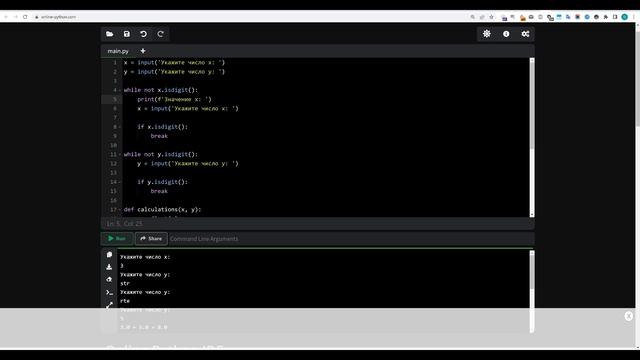
Task: Click 'while not x.isdigit():' on line 4
Action: click(x=161, y=90)
